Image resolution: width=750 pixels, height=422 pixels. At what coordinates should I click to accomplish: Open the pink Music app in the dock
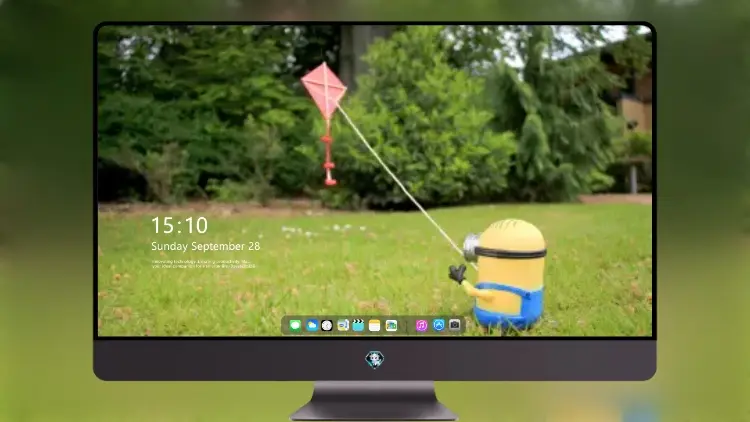tap(421, 326)
